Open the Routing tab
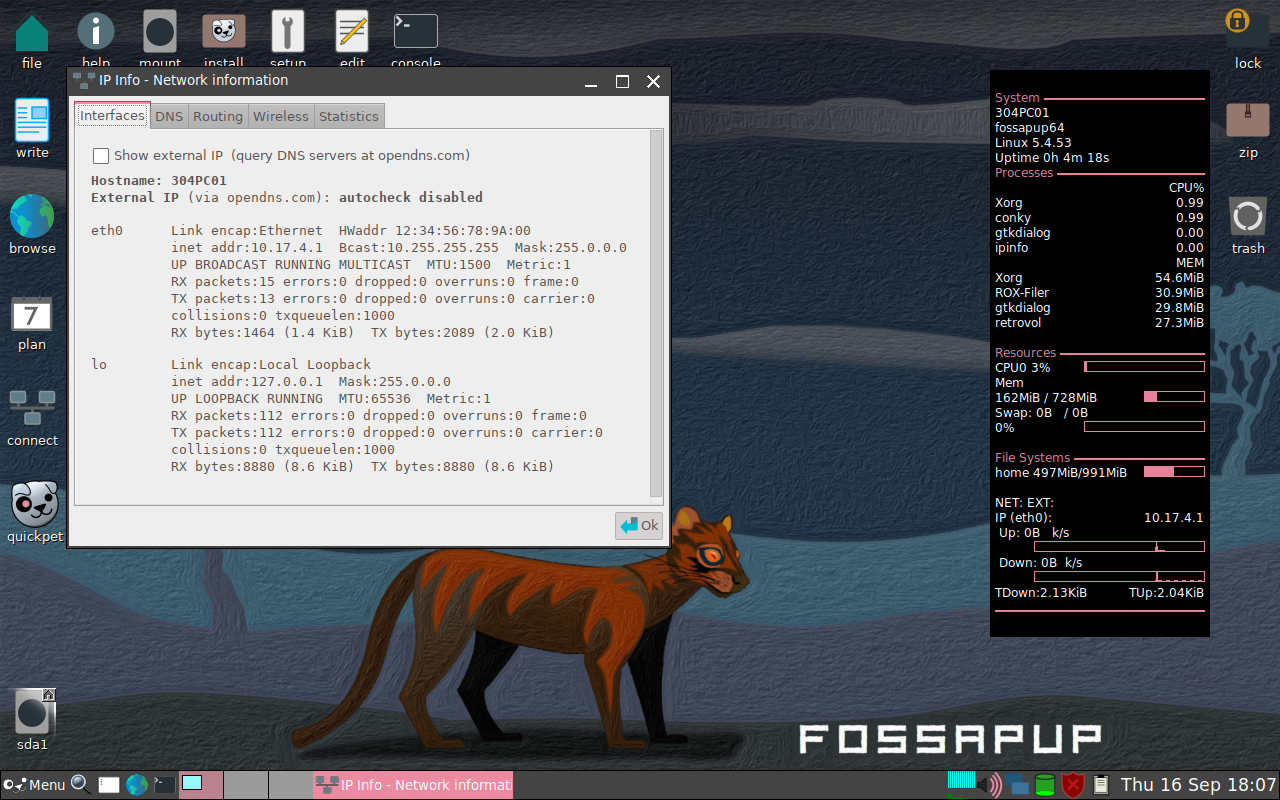 coord(218,116)
